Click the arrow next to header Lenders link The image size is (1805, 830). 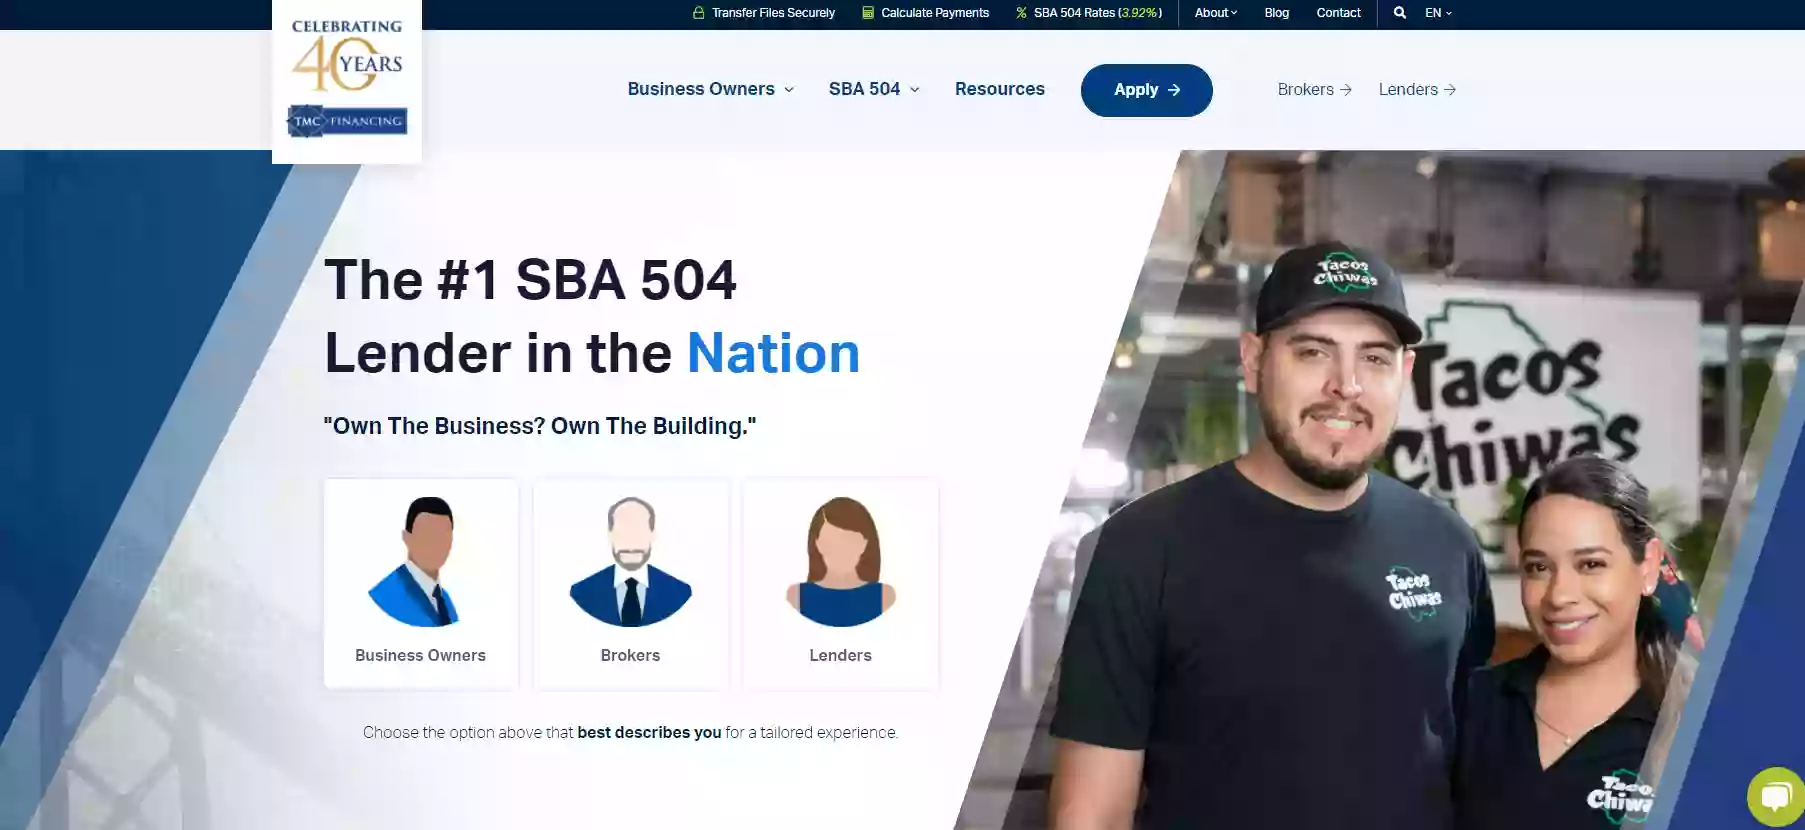tap(1450, 90)
